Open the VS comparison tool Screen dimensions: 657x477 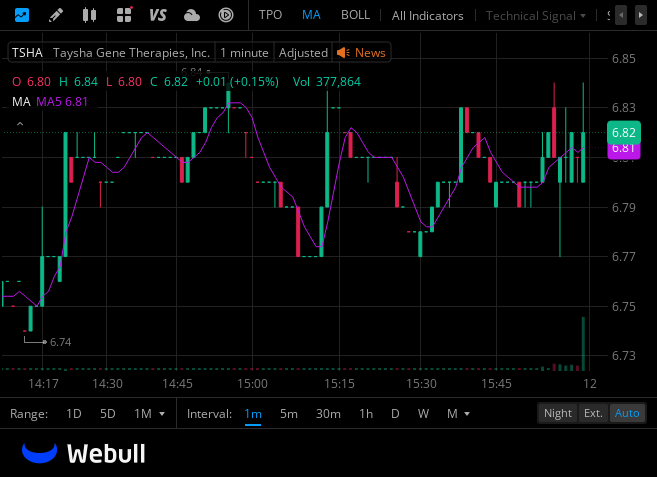158,15
